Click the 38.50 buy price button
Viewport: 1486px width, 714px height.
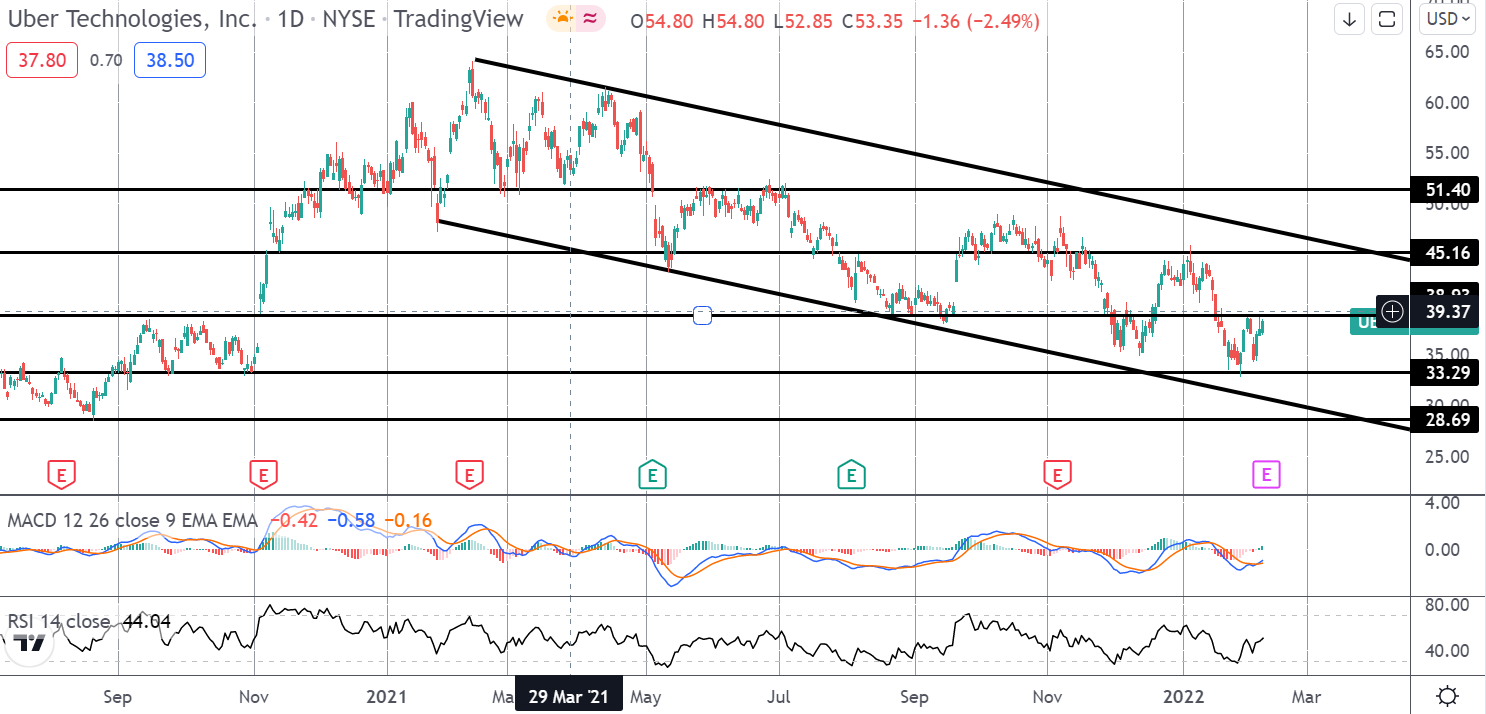[x=171, y=61]
